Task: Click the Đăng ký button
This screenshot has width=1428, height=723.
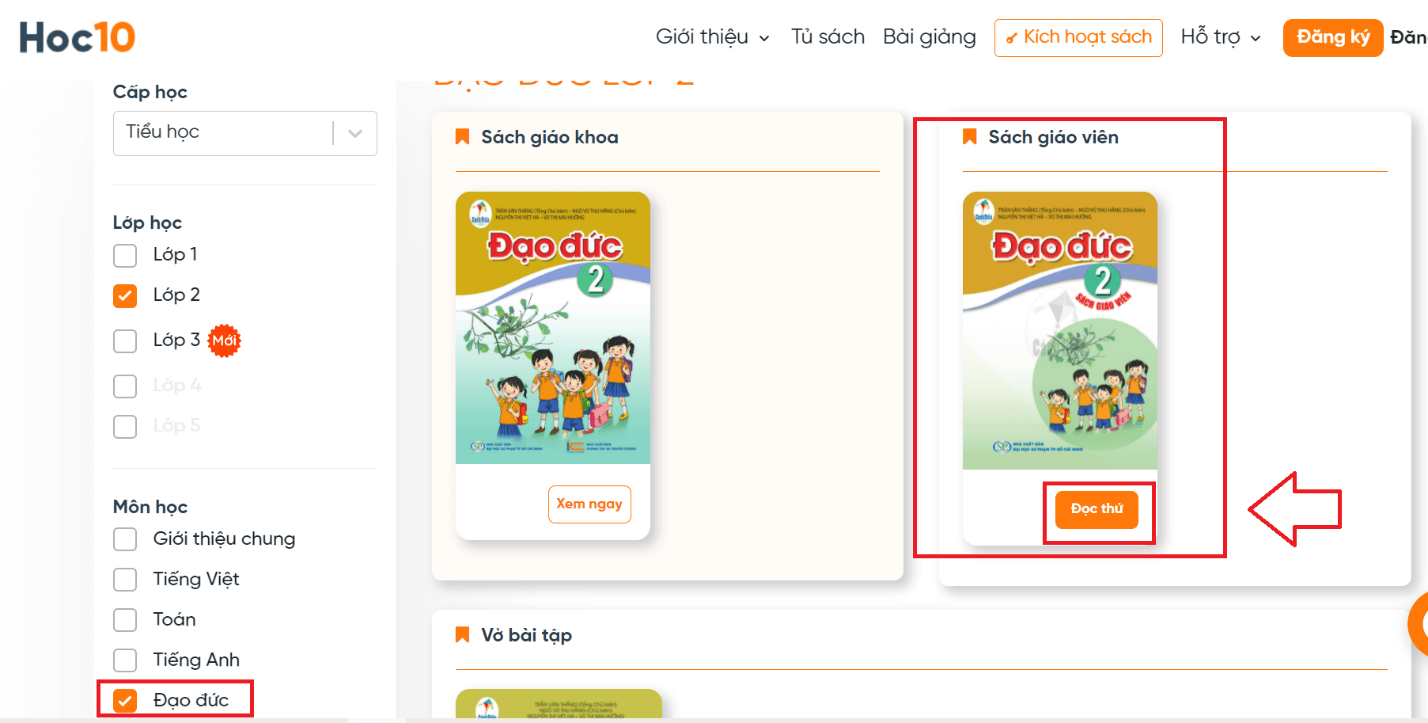Action: tap(1333, 38)
